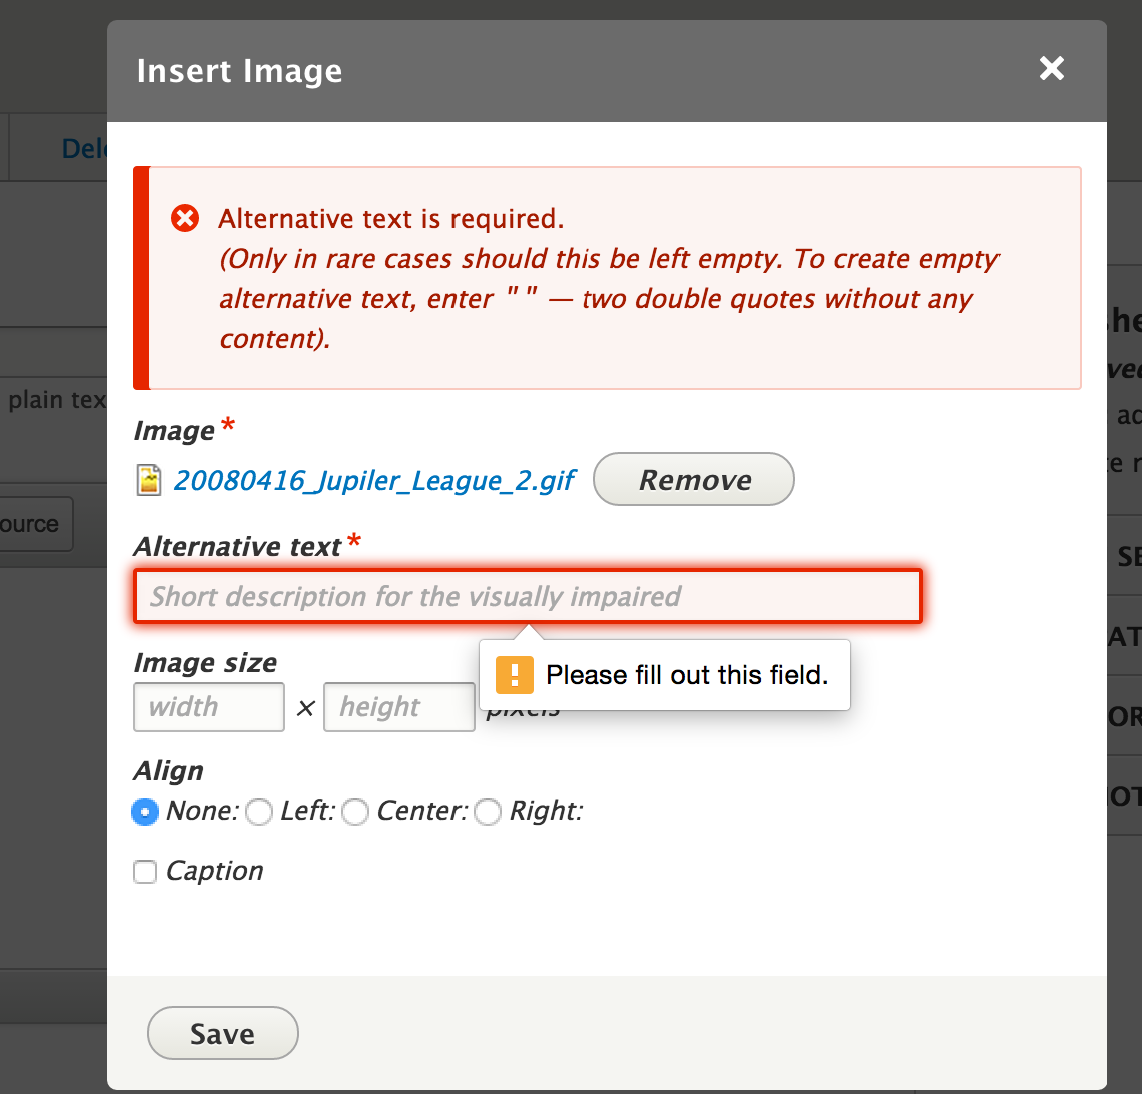This screenshot has width=1142, height=1094.
Task: Remove the uploaded image
Action: (694, 480)
